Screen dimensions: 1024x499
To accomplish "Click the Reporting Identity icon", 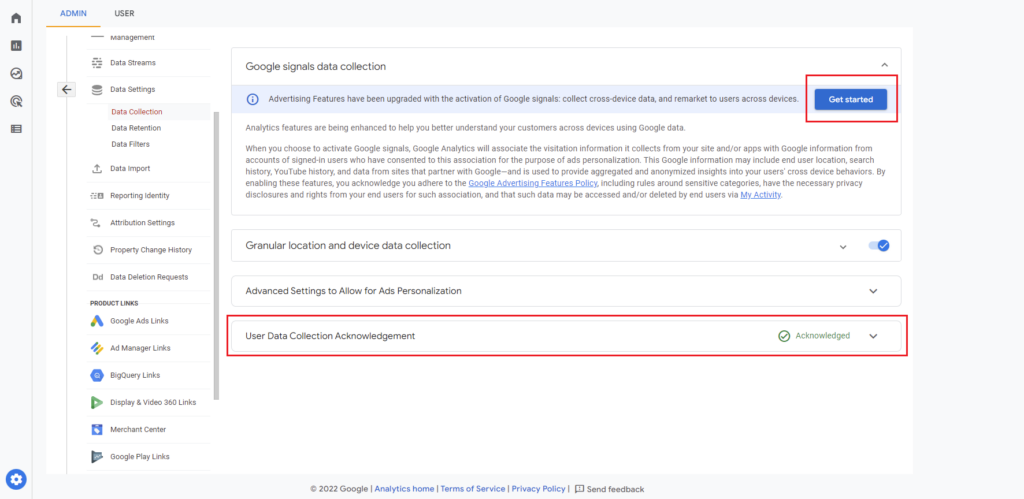I will (x=97, y=196).
